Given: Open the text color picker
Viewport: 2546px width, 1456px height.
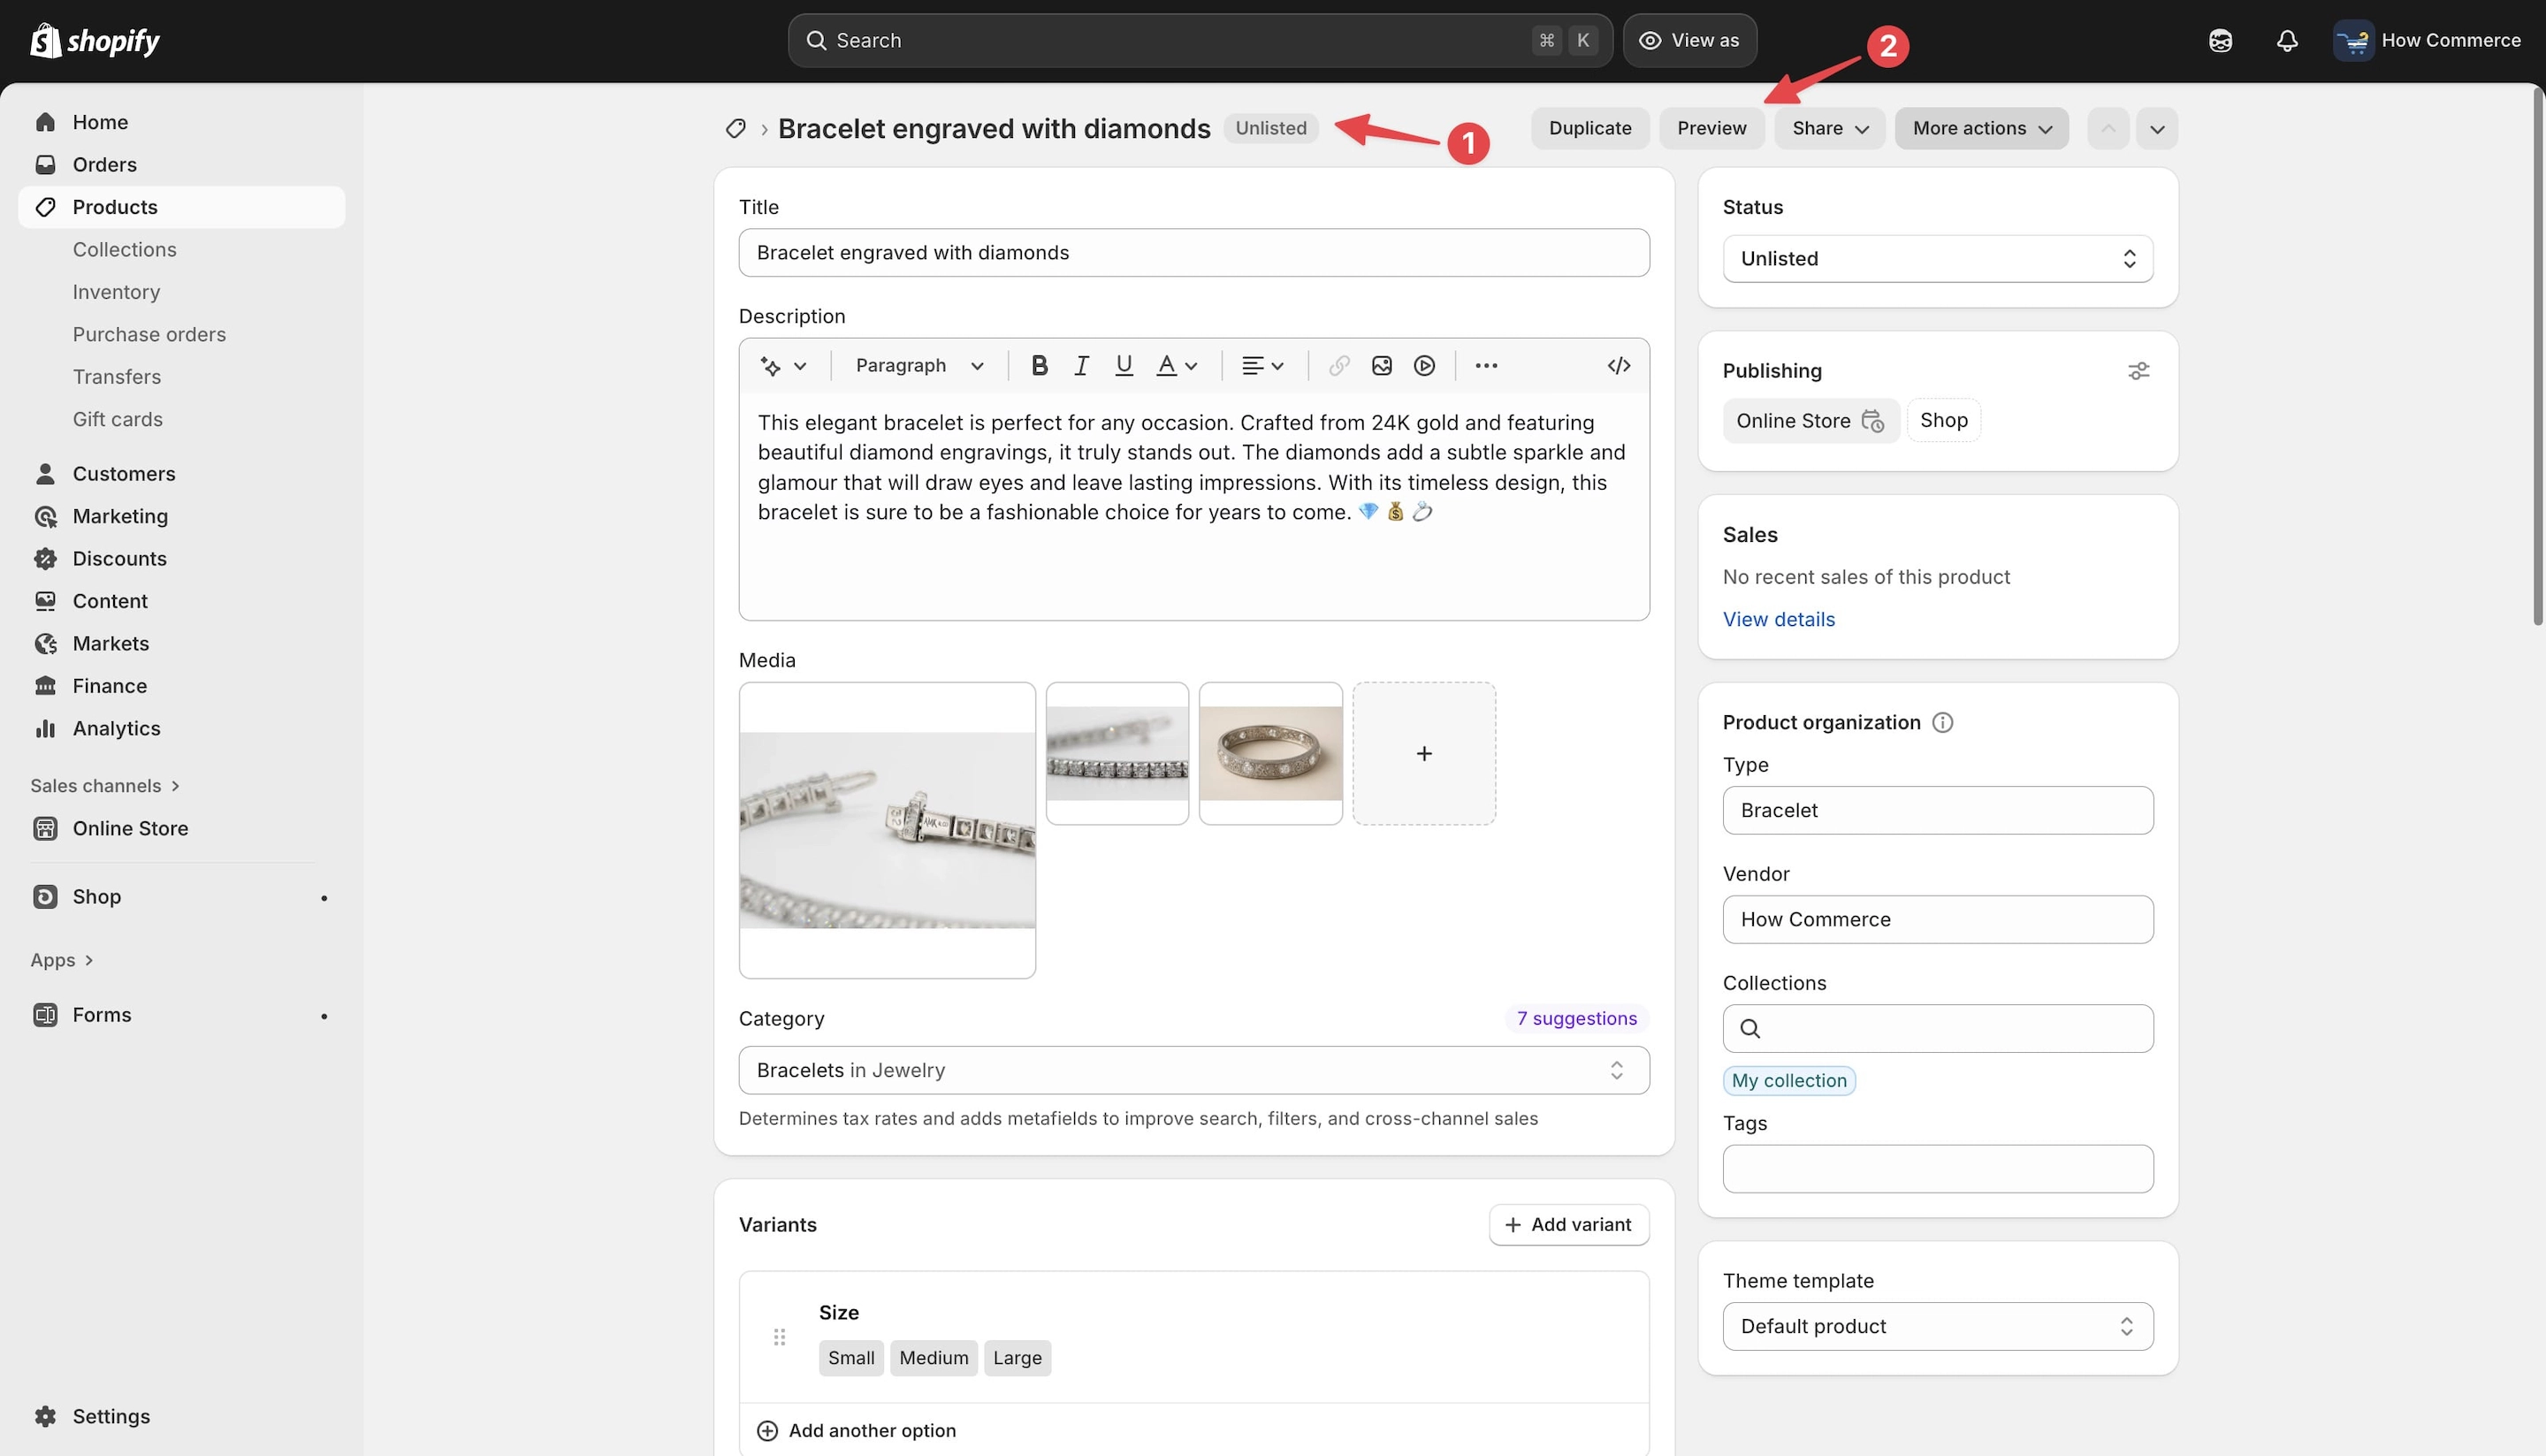Looking at the screenshot, I should pos(1177,366).
